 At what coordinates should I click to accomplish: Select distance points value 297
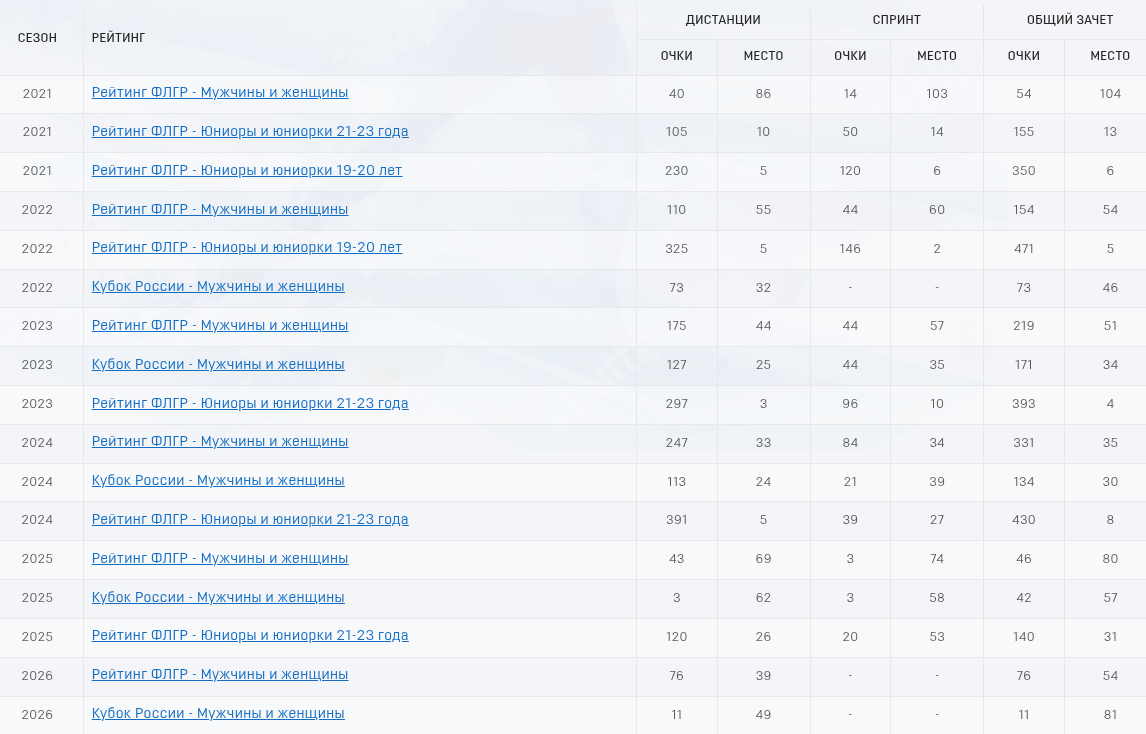point(676,404)
